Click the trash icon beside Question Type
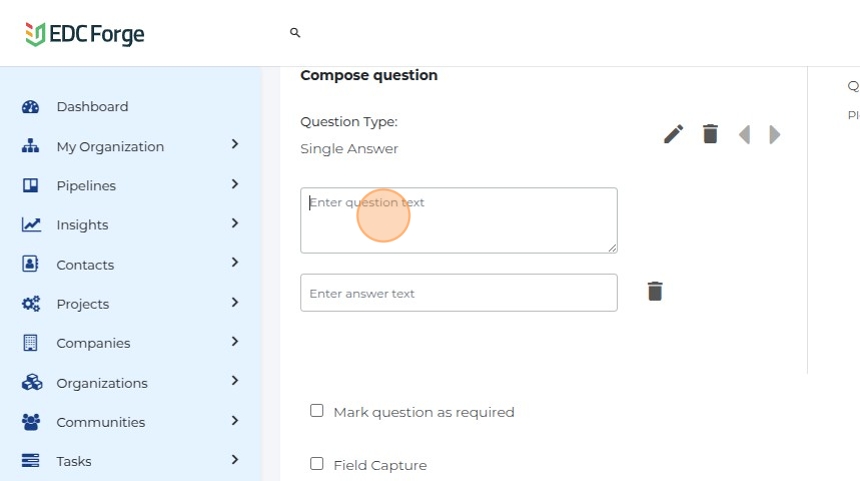This screenshot has height=481, width=860. pos(710,134)
